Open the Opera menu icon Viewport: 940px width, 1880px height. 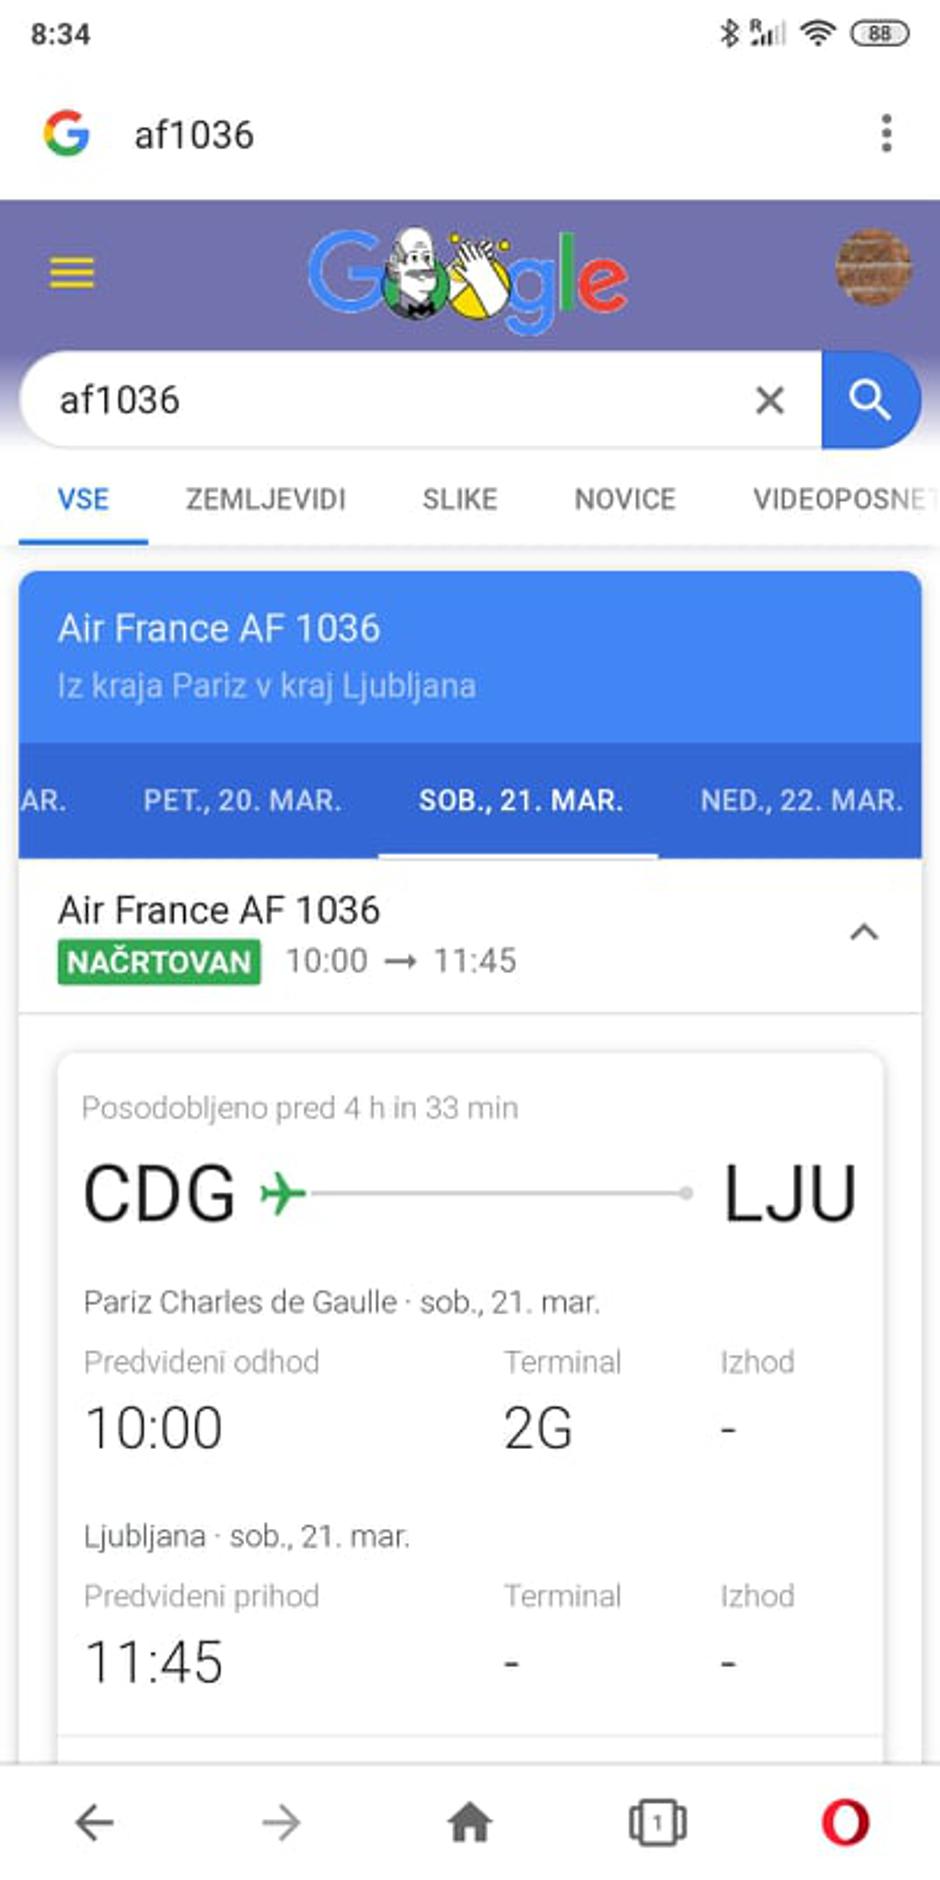click(x=845, y=1822)
